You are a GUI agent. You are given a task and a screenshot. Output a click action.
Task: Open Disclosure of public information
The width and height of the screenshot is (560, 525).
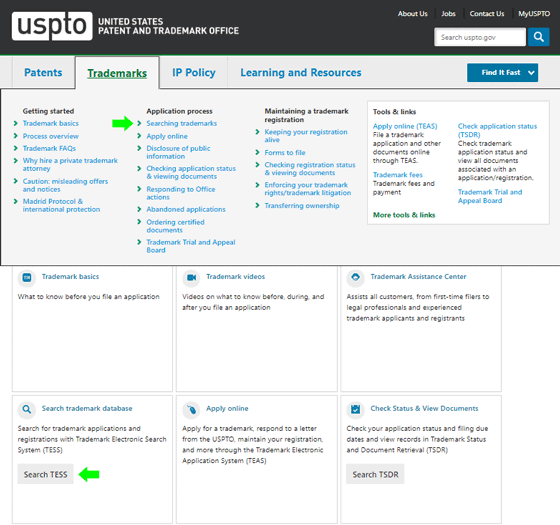(x=178, y=152)
